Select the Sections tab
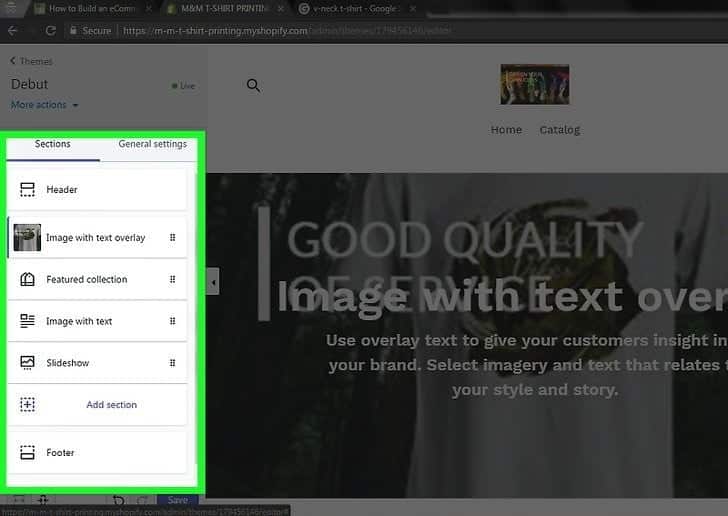 point(53,144)
